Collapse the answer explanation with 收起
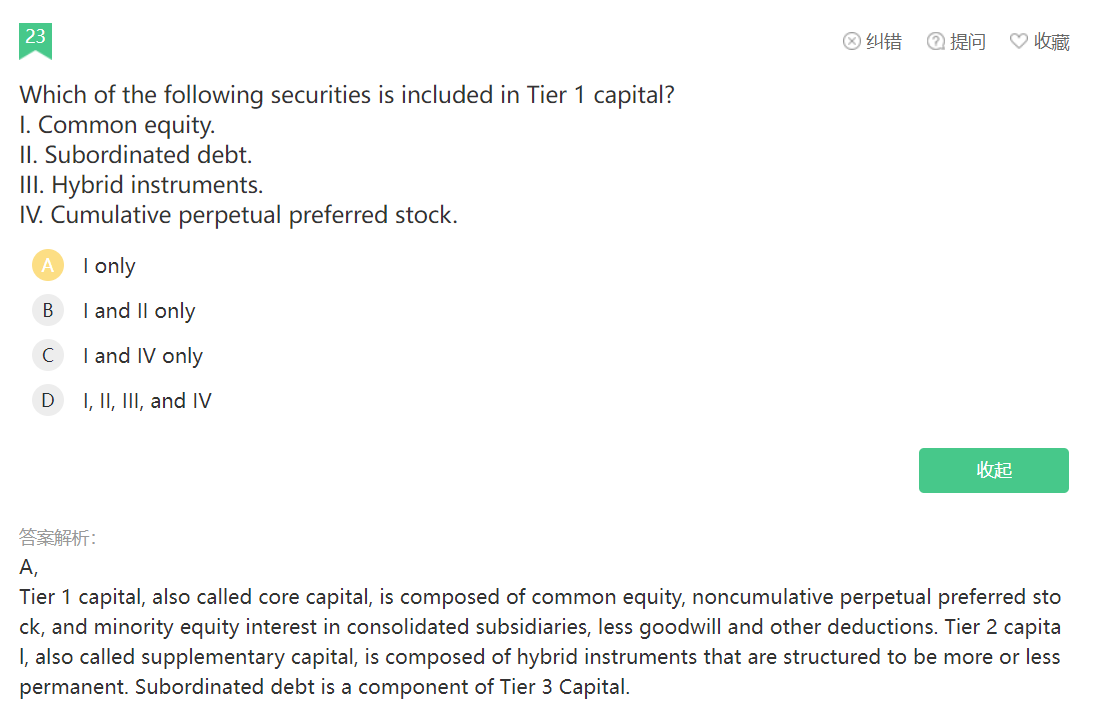The image size is (1093, 711). pyautogui.click(x=993, y=470)
